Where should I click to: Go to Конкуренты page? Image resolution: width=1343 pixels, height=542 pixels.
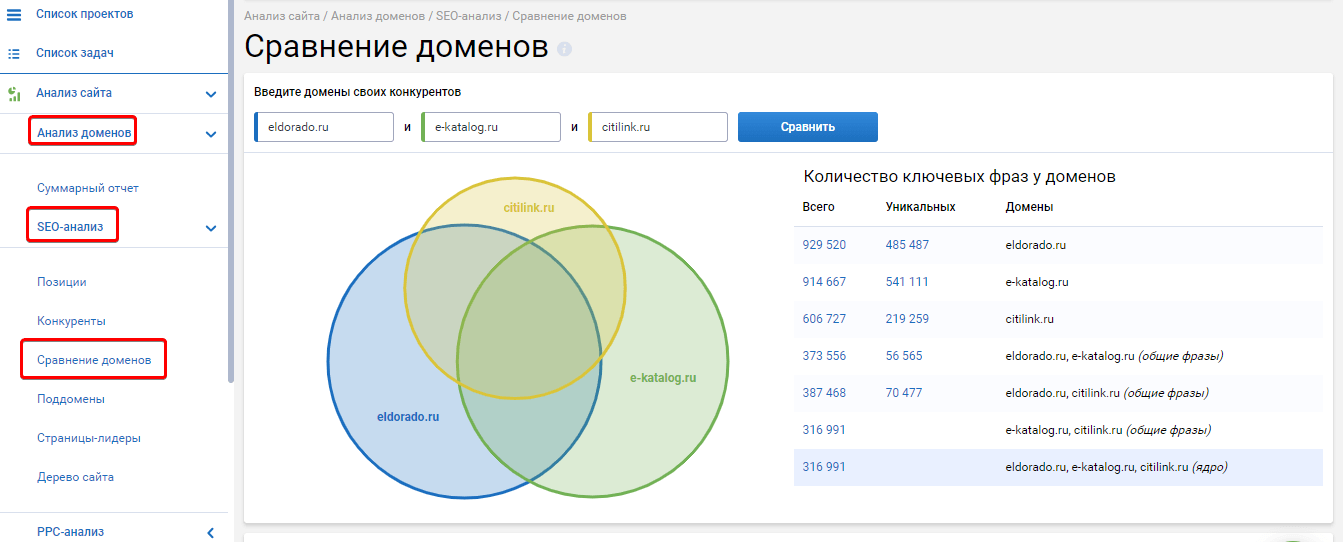(71, 321)
